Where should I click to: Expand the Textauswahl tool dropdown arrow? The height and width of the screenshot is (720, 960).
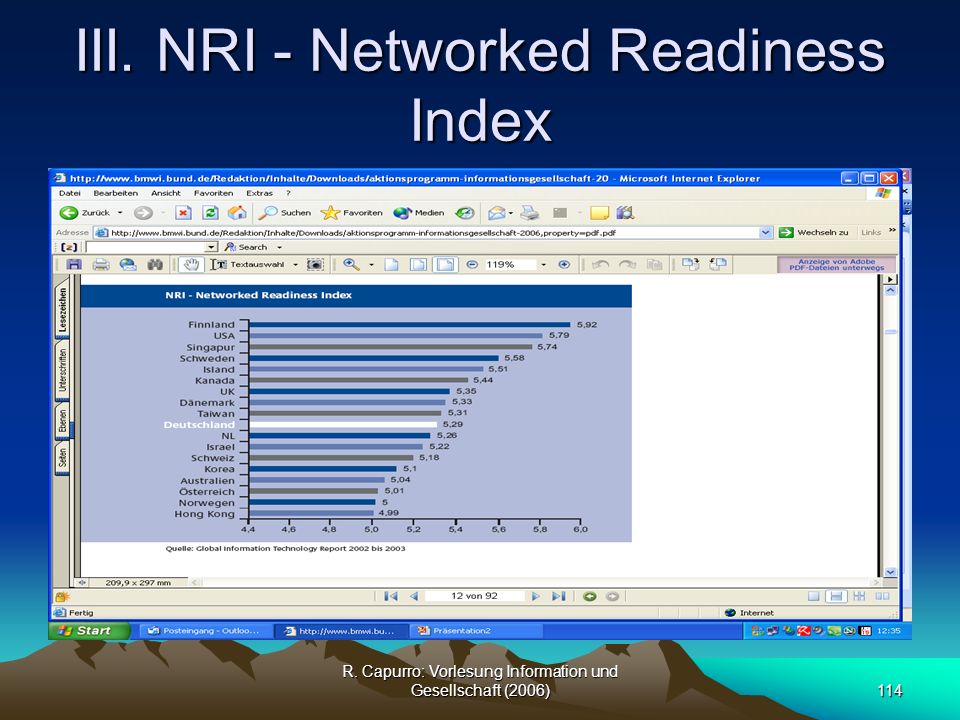click(295, 264)
